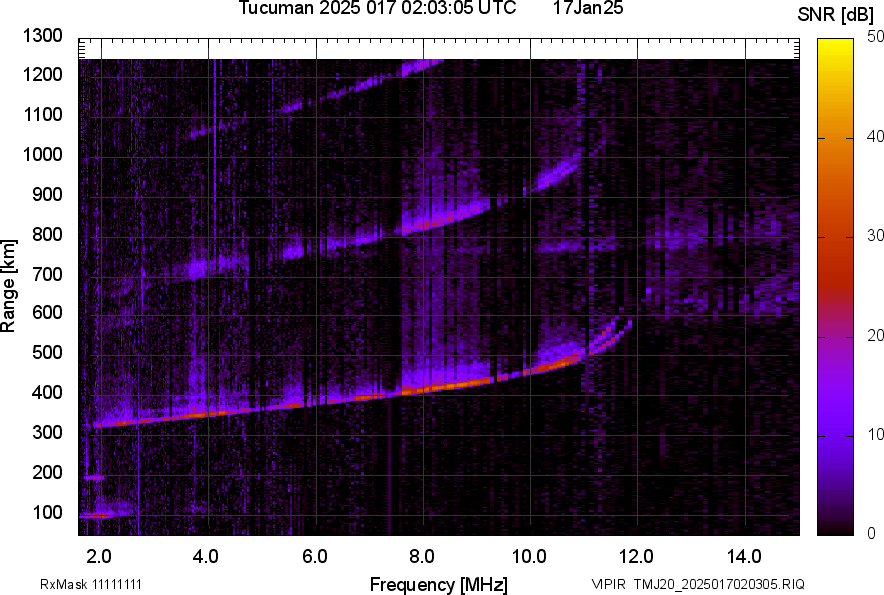Click the Frequency [MHz] axis label
Image resolution: width=884 pixels, height=595 pixels.
point(438,584)
